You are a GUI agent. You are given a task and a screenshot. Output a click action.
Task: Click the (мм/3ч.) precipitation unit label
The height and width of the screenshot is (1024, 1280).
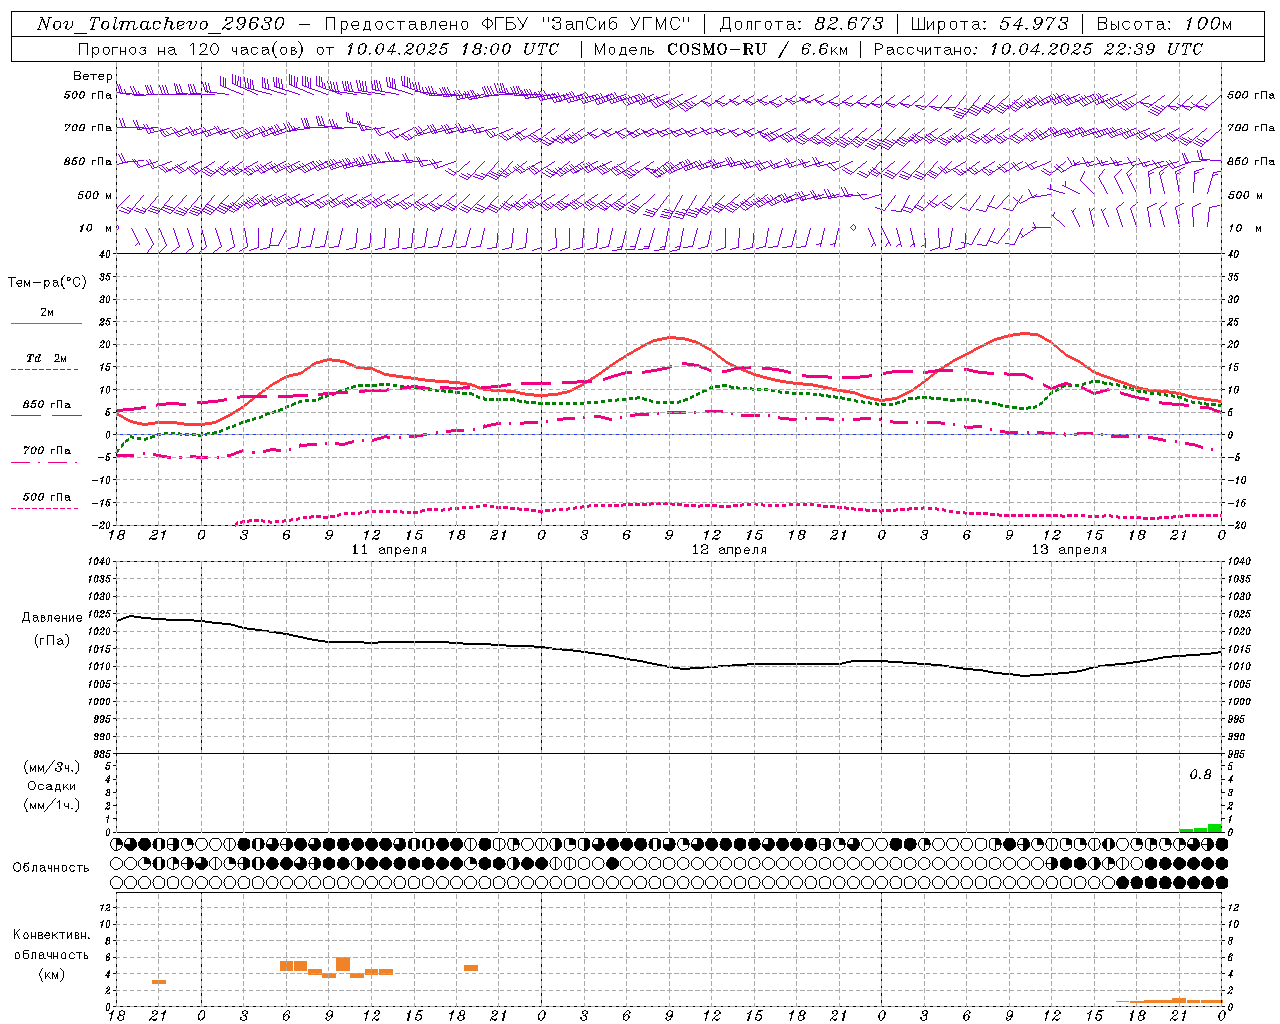52,767
